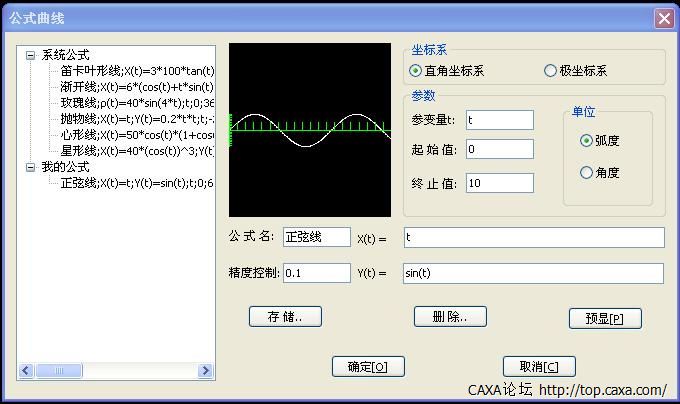Select the 玫瑰线 formula entry
This screenshot has width=680, height=404.
coord(137,103)
